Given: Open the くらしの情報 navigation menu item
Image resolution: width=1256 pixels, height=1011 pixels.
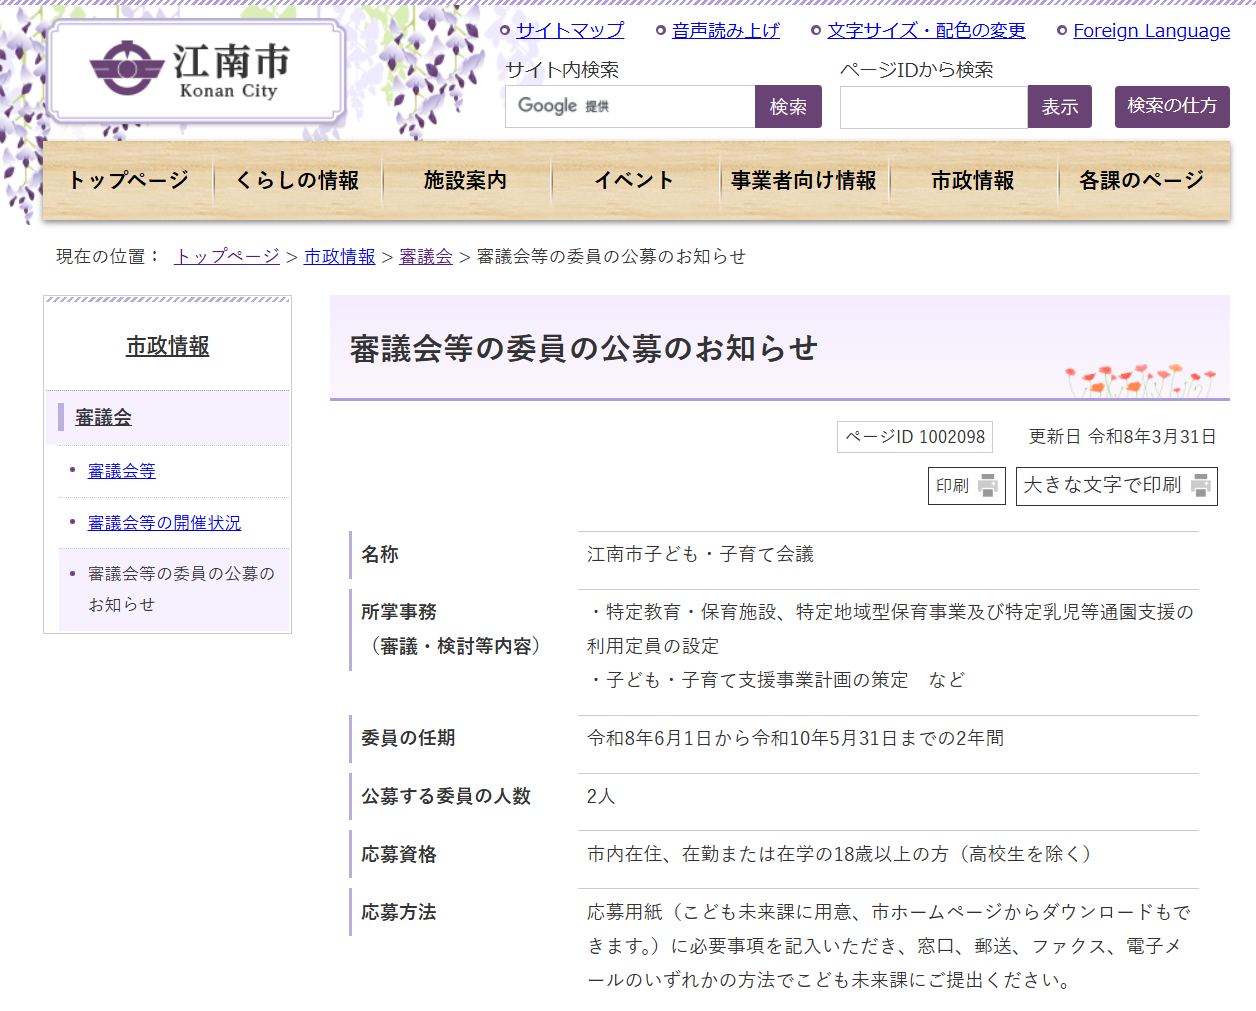Looking at the screenshot, I should tap(297, 181).
